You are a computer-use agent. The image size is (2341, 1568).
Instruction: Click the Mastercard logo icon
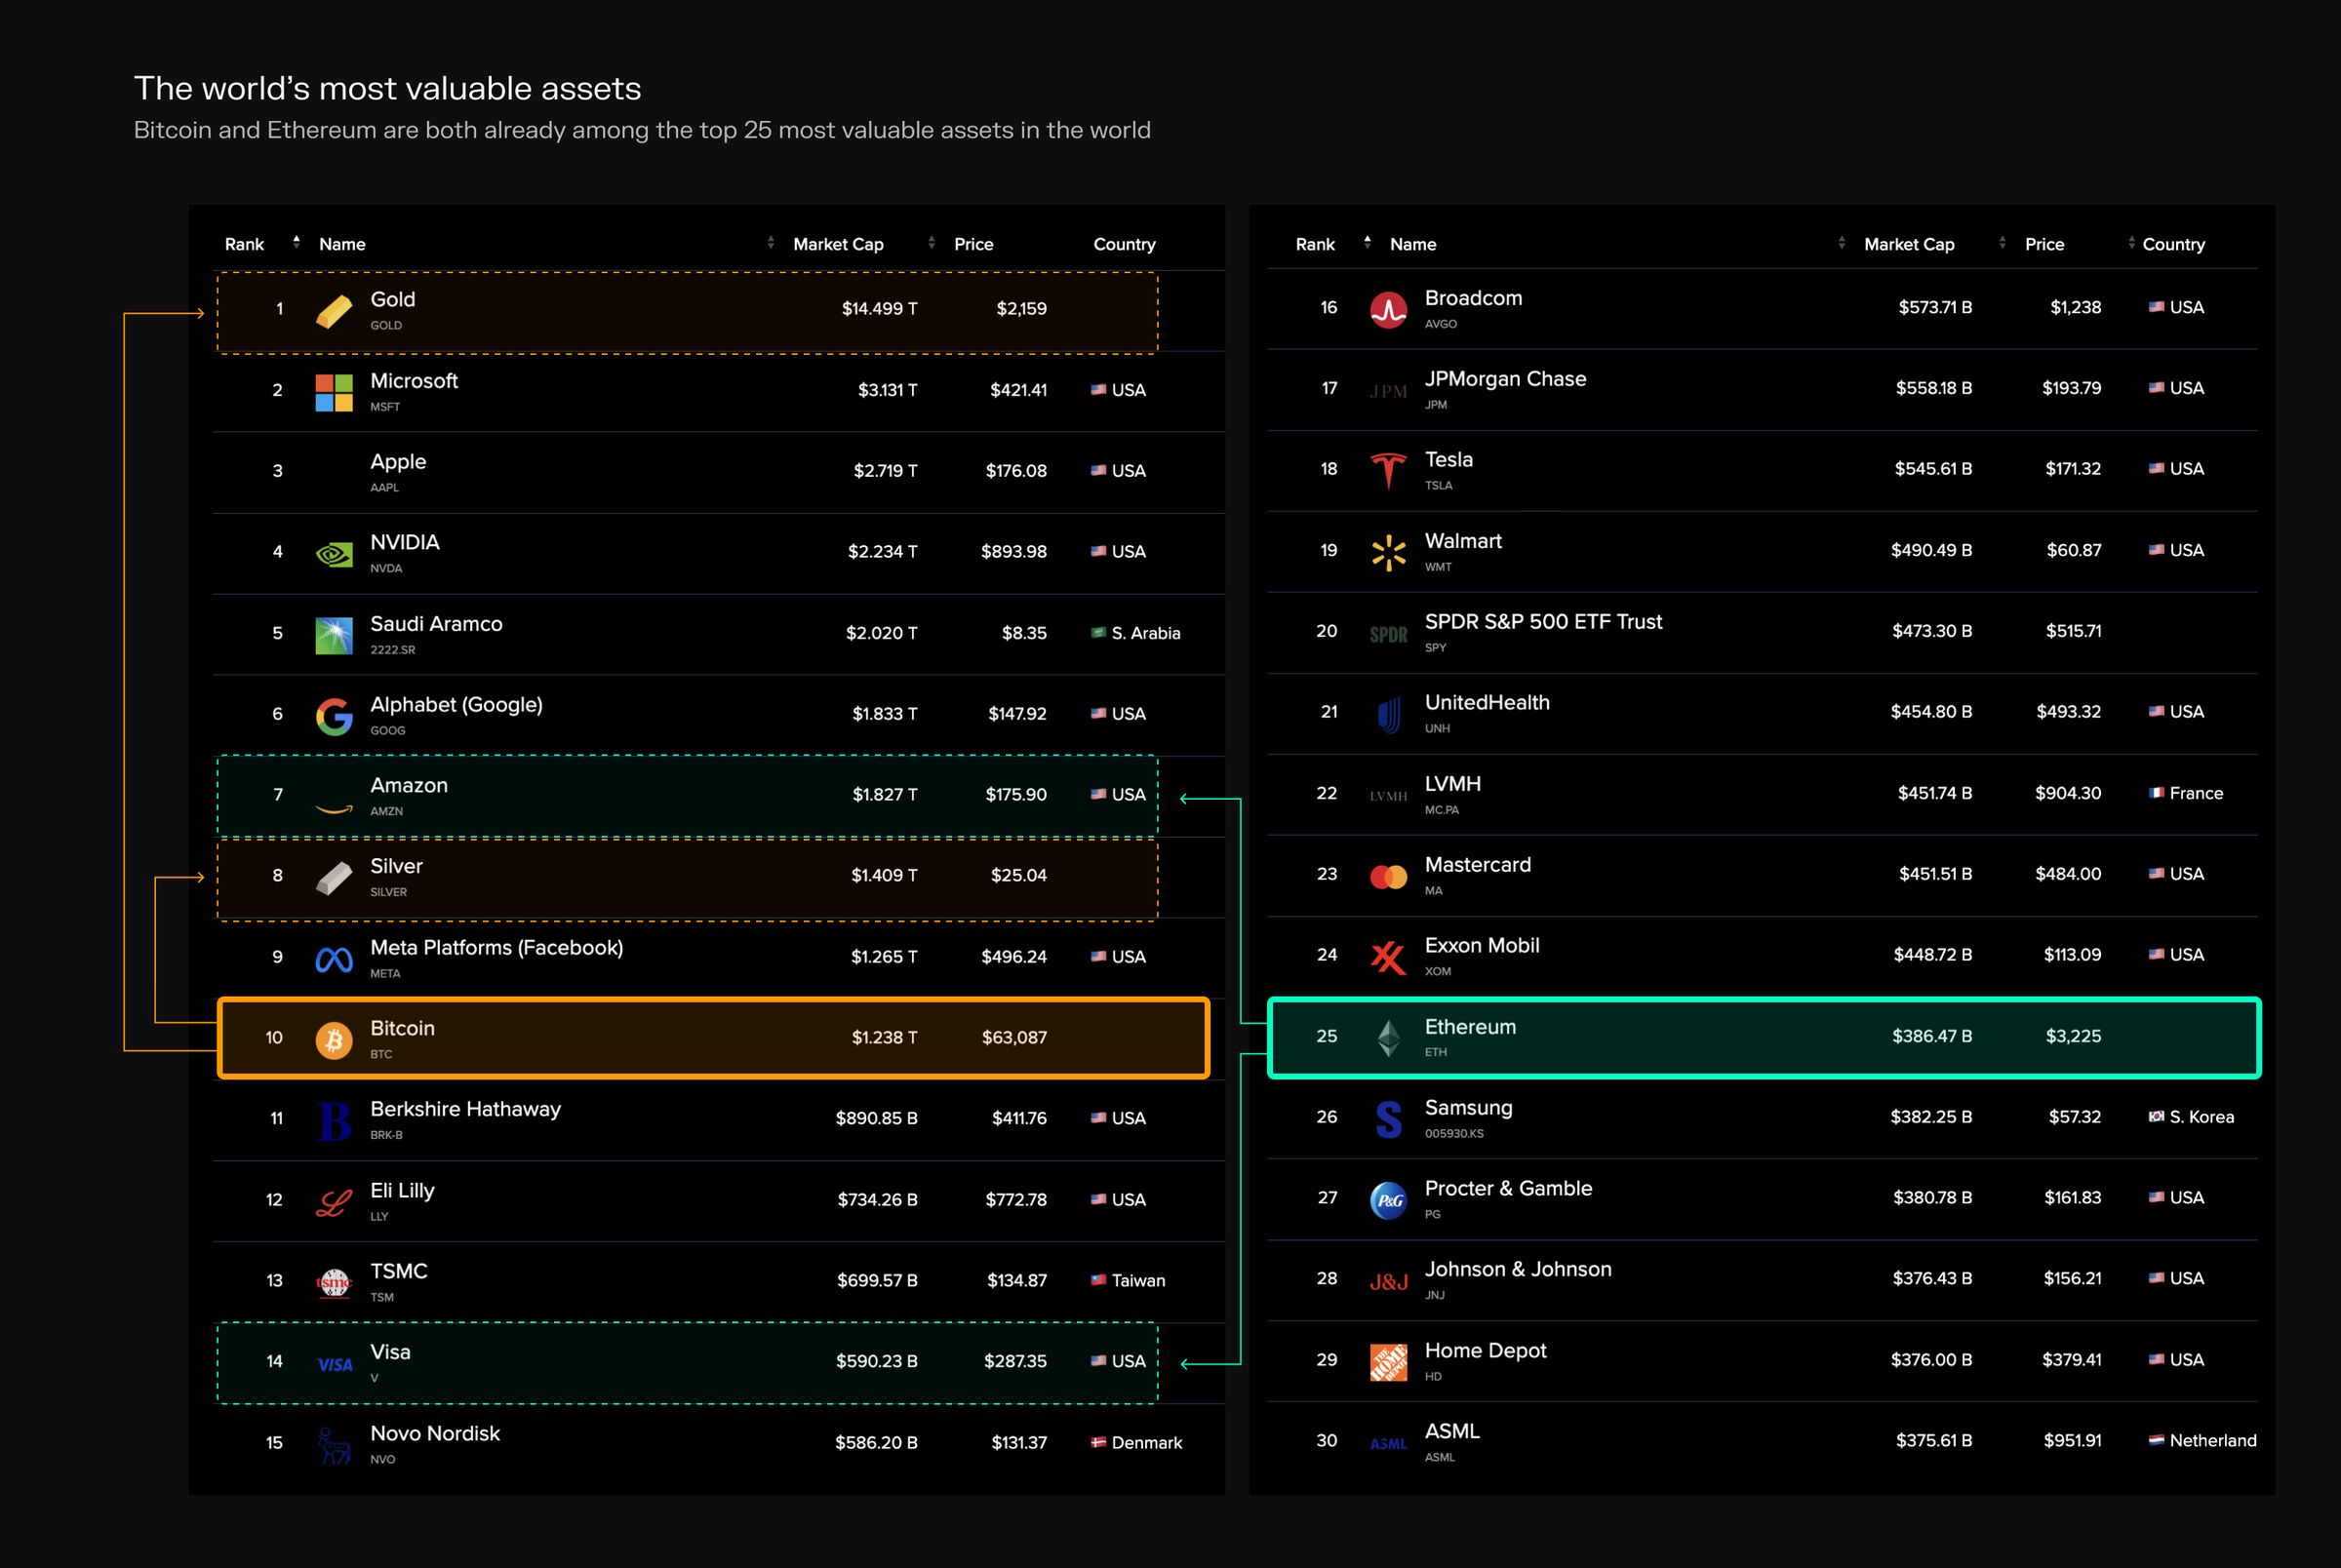click(x=1388, y=876)
